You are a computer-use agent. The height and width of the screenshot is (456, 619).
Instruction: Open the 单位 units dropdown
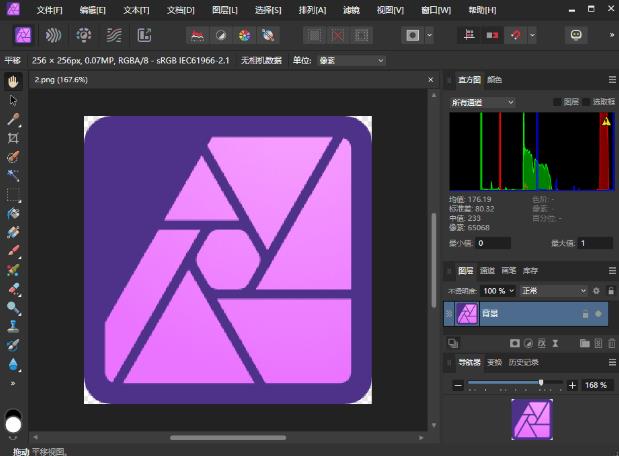(351, 61)
